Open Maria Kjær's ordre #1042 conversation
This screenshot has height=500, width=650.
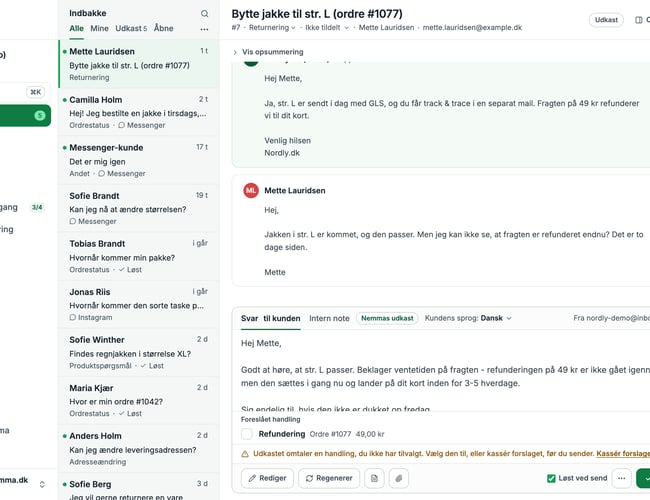click(139, 401)
